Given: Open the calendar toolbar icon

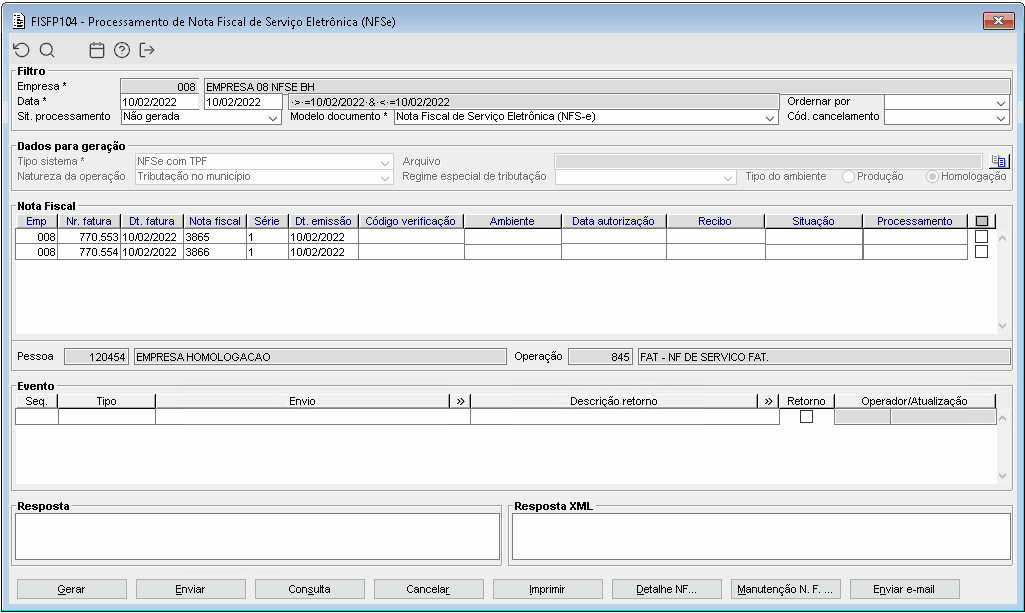Looking at the screenshot, I should (x=97, y=50).
